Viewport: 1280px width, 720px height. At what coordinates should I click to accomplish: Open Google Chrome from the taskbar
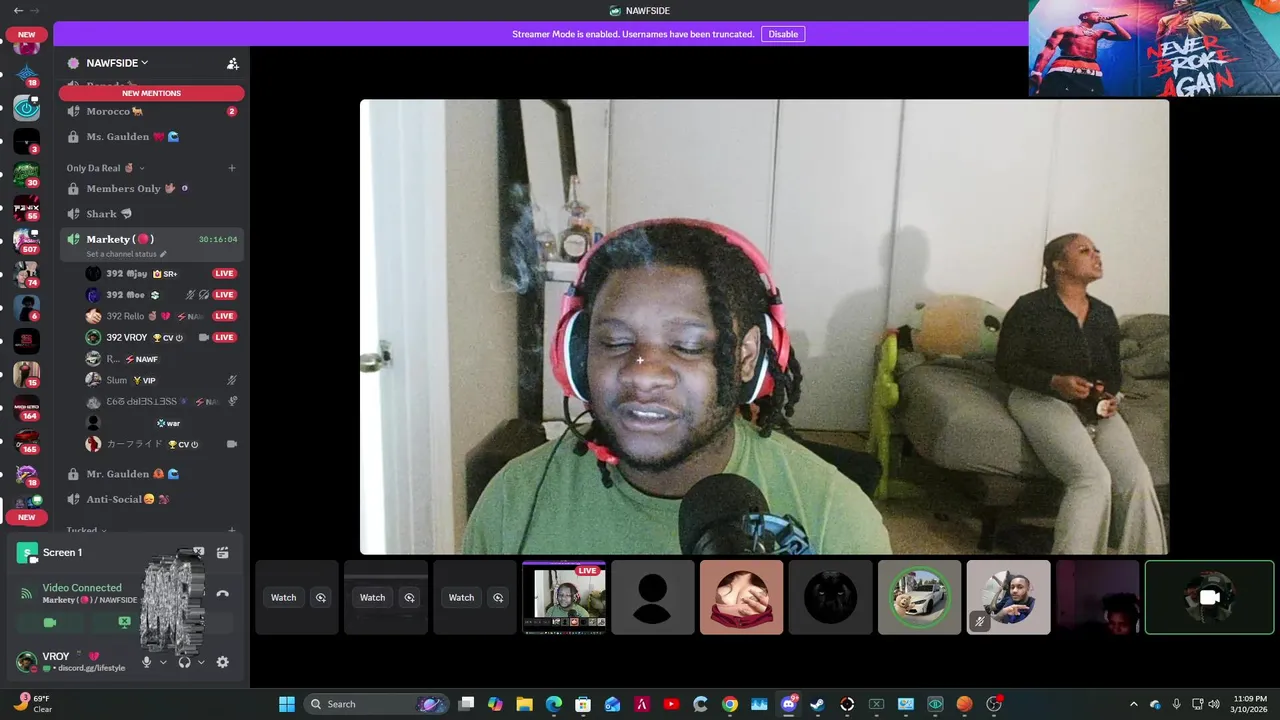tap(730, 704)
